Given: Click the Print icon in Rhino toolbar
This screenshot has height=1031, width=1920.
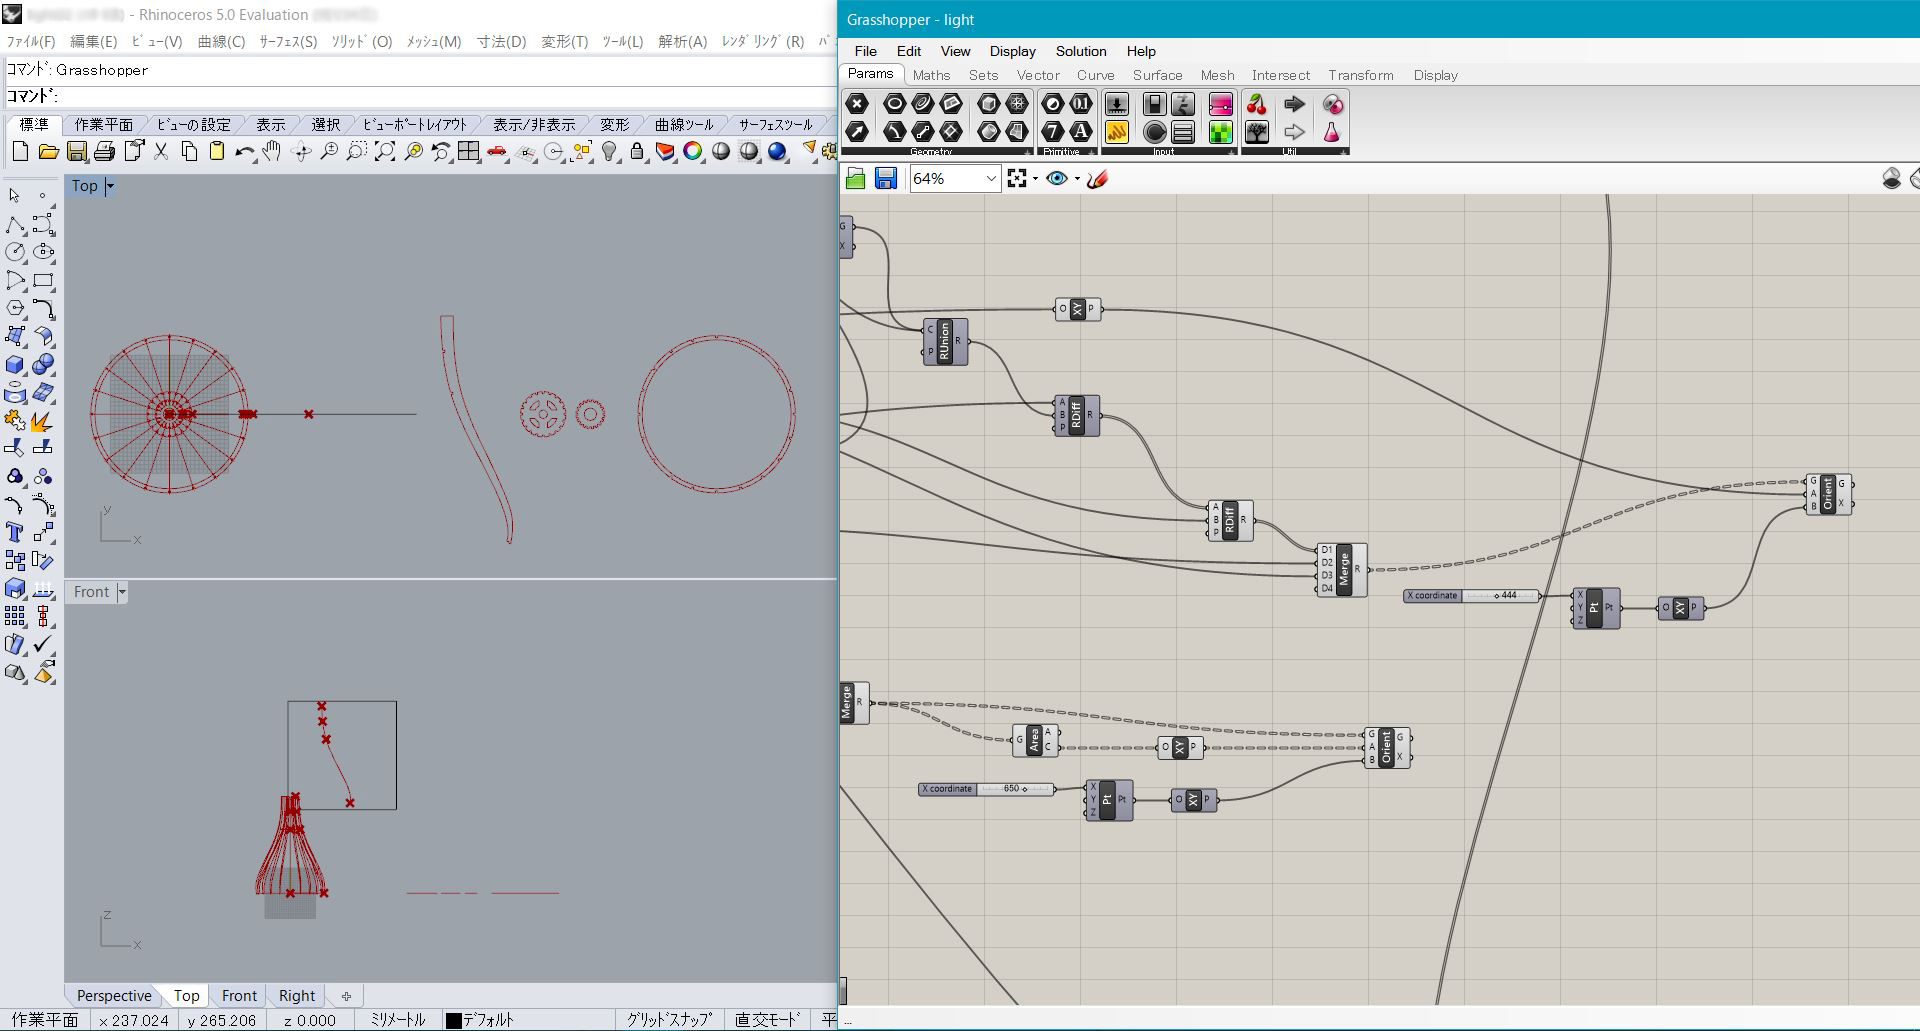Looking at the screenshot, I should click(x=104, y=152).
